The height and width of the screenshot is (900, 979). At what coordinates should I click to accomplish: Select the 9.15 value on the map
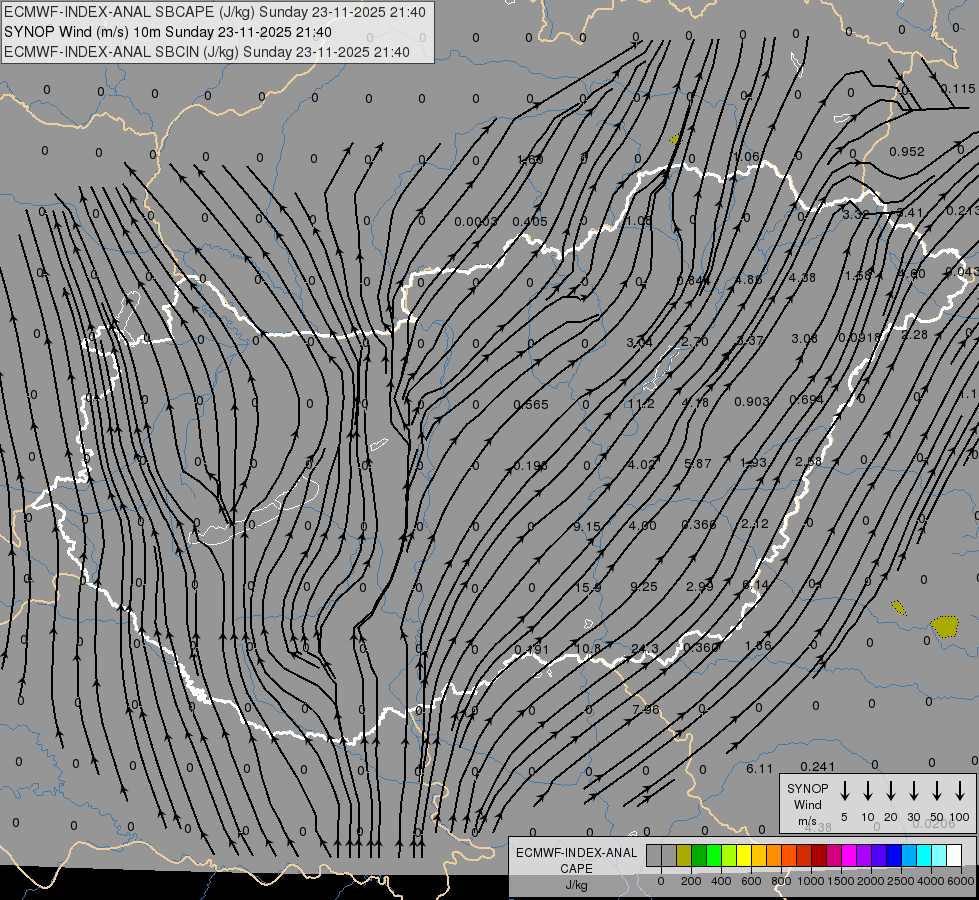[x=587, y=527]
